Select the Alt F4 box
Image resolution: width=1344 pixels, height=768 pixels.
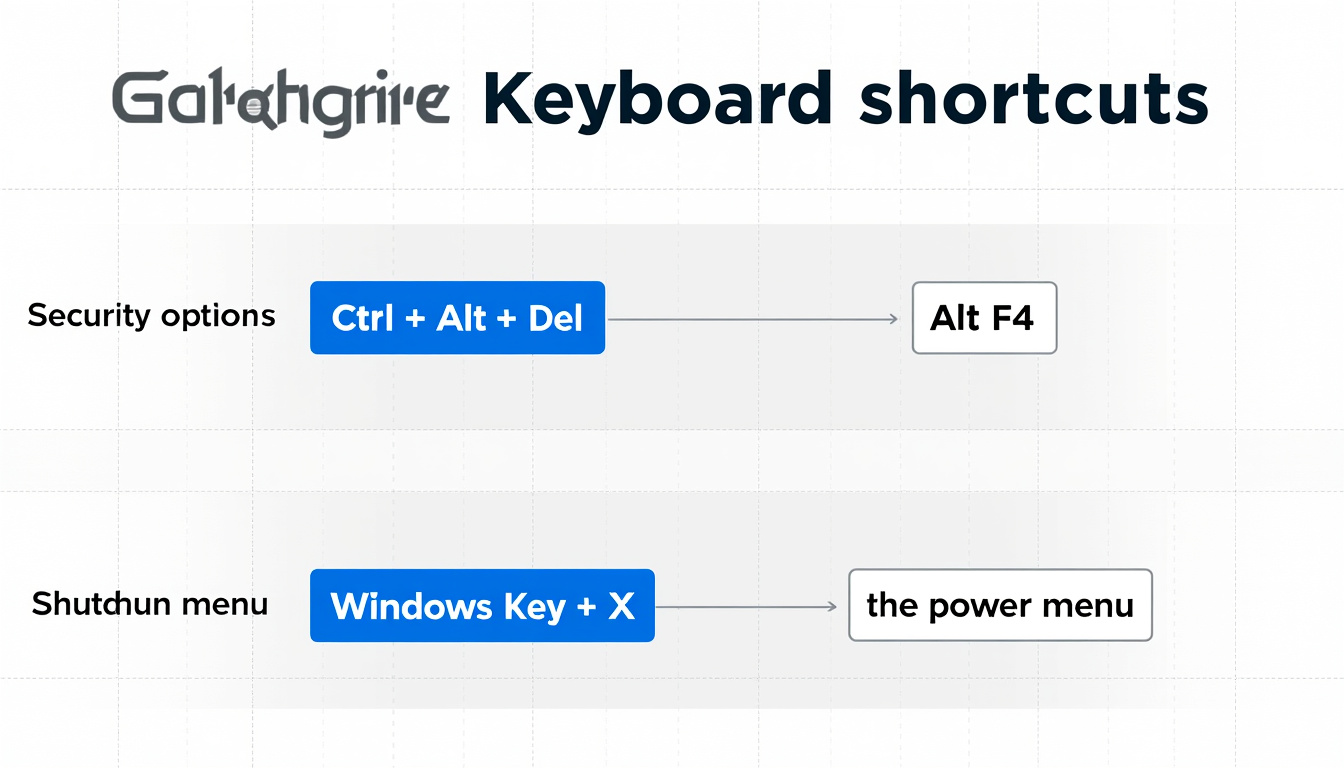pos(984,319)
